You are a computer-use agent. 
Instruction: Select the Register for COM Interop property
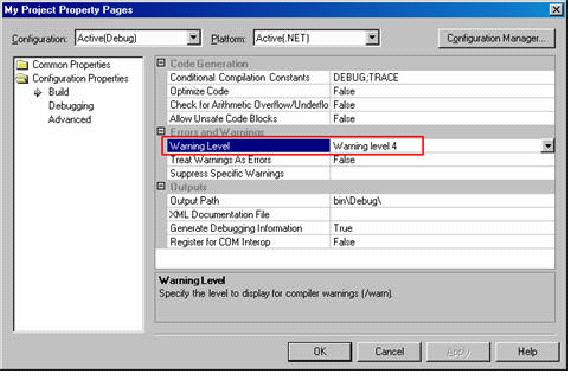click(248, 242)
